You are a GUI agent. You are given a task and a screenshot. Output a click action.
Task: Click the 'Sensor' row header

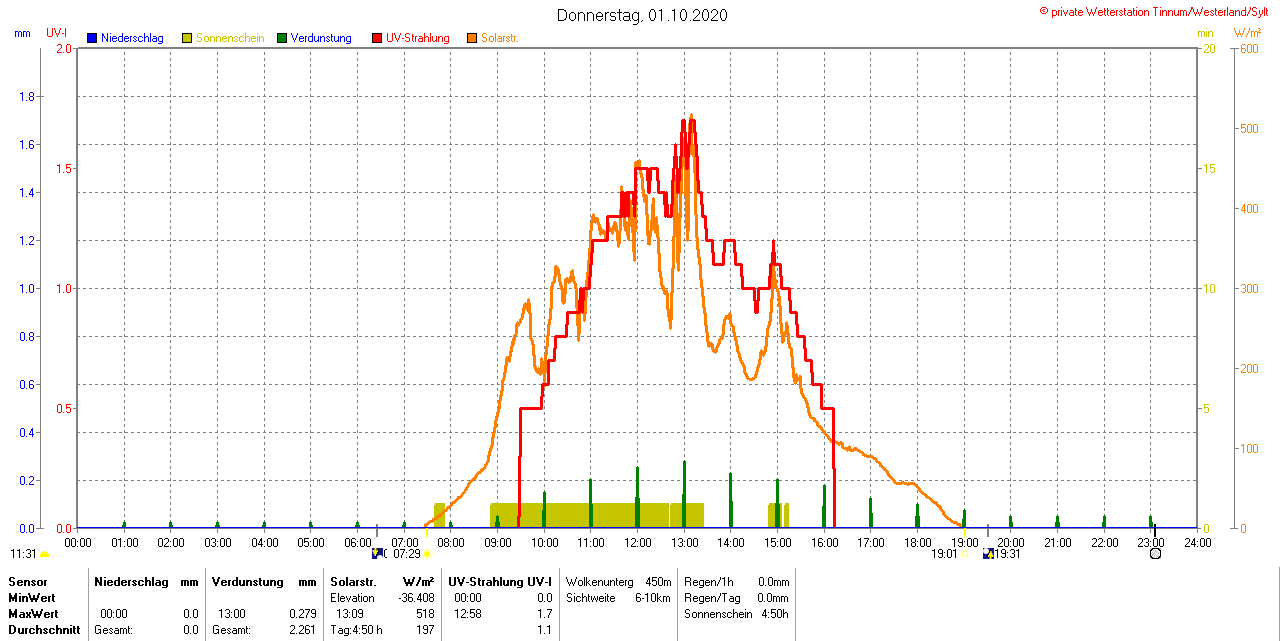27,582
